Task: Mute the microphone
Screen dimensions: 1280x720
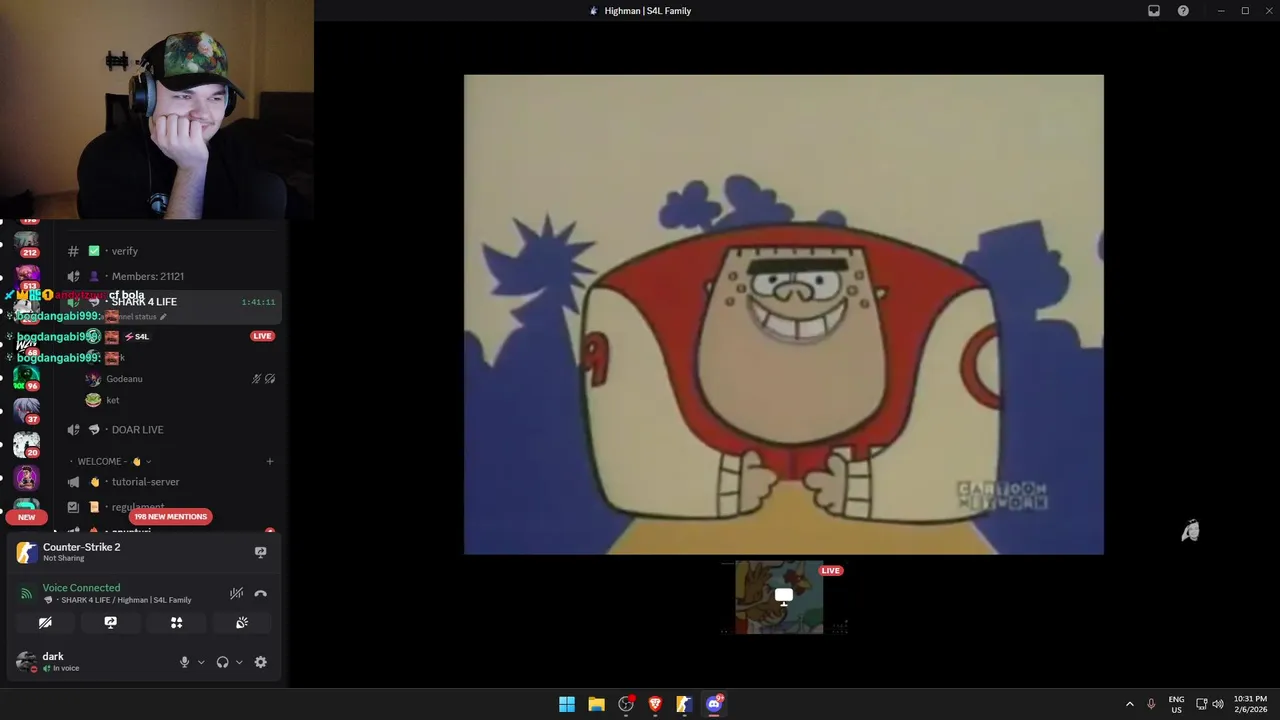Action: click(184, 662)
